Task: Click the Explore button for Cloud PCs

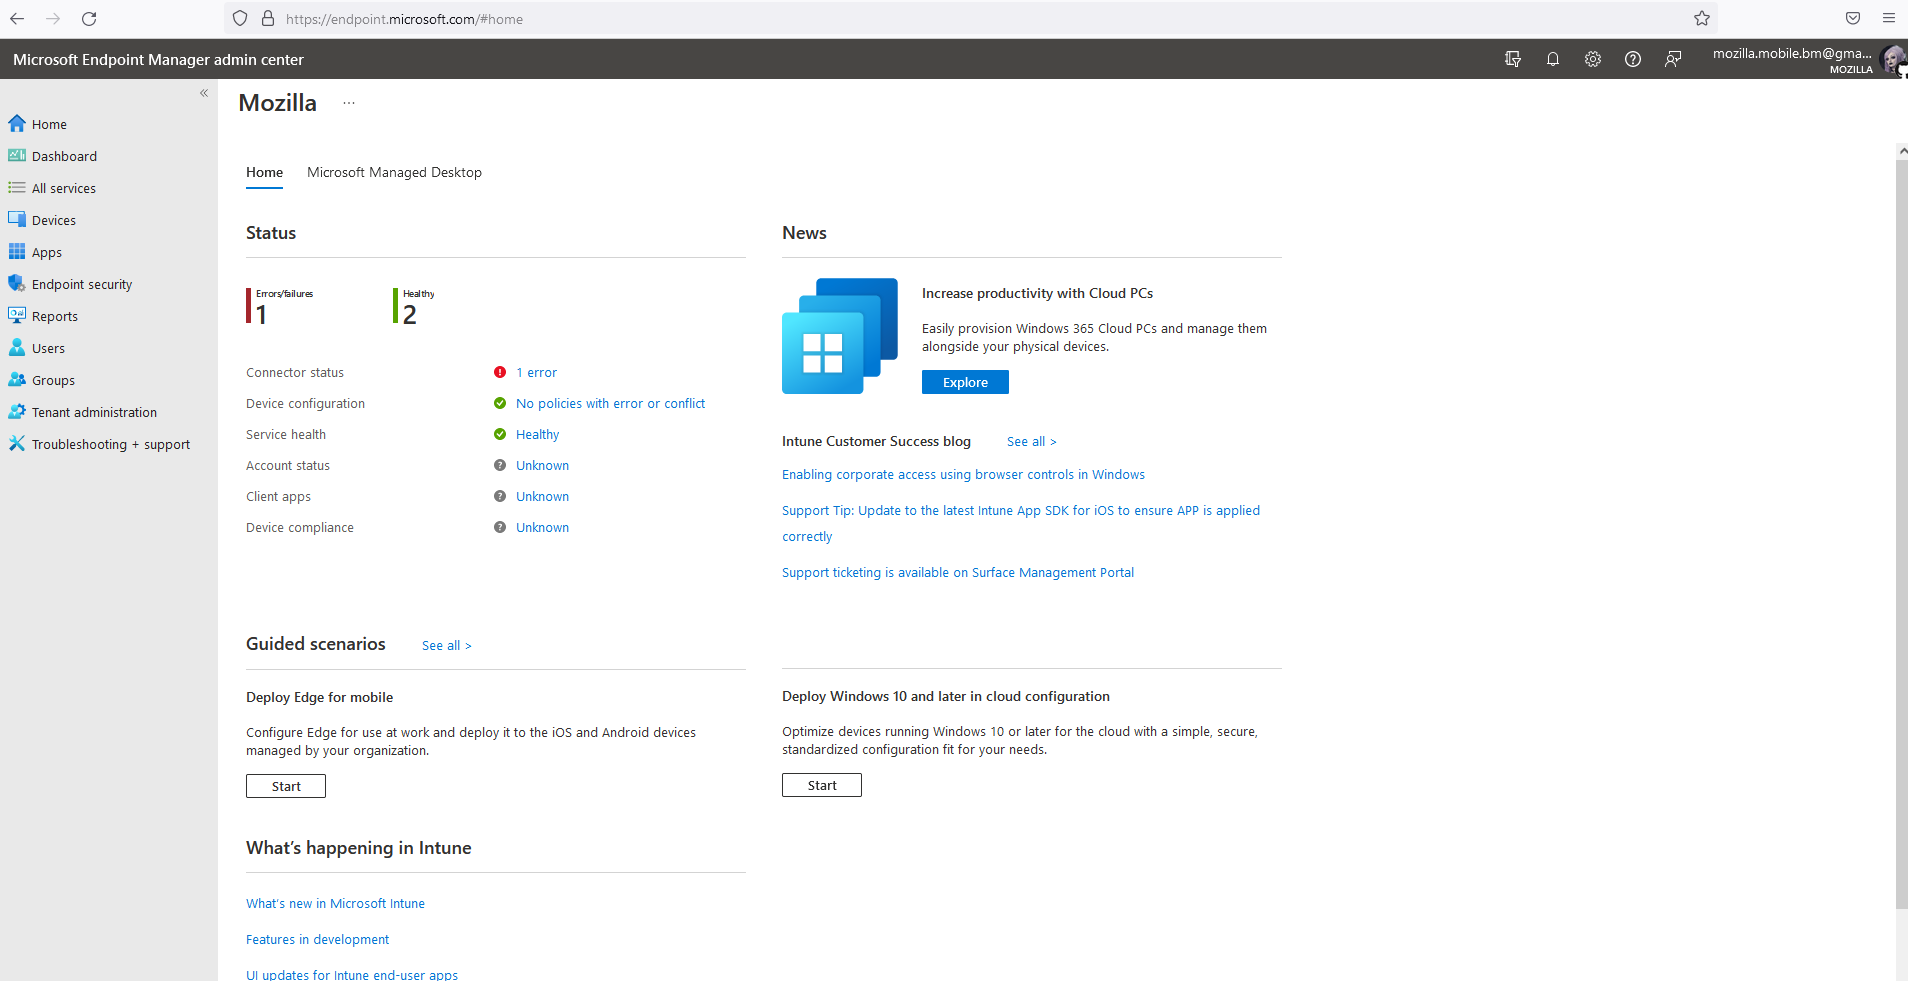Action: click(964, 381)
